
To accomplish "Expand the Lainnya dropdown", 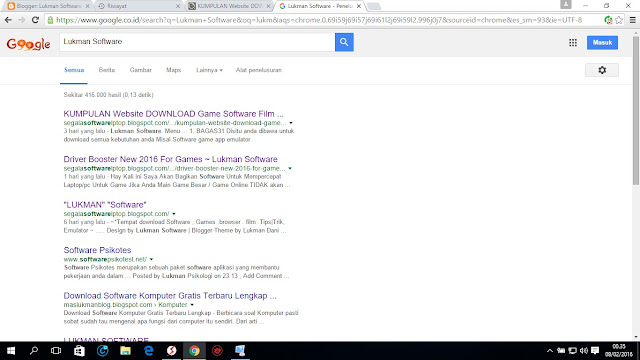I will [x=209, y=70].
